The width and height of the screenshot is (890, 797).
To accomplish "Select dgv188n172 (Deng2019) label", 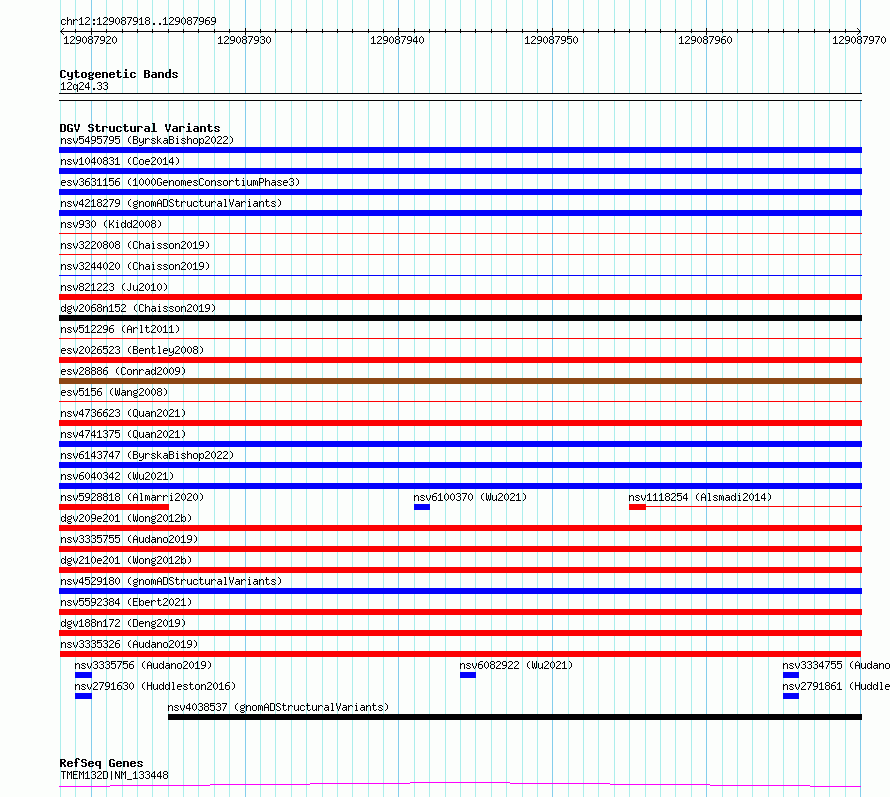I will pos(123,623).
